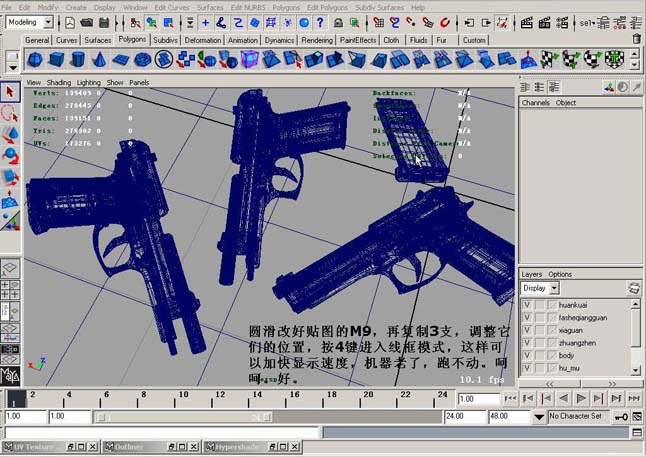Click the single perspective view layout icon

coord(10,269)
